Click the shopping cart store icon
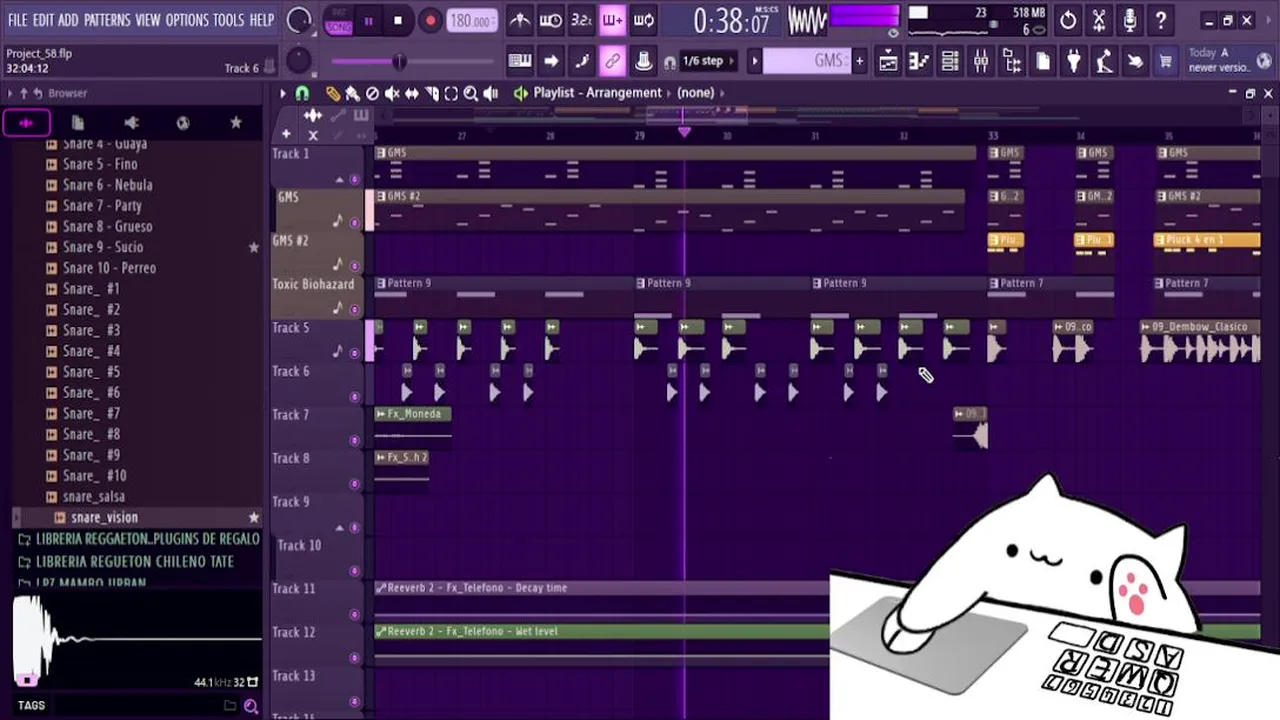The width and height of the screenshot is (1280, 720). [1166, 62]
